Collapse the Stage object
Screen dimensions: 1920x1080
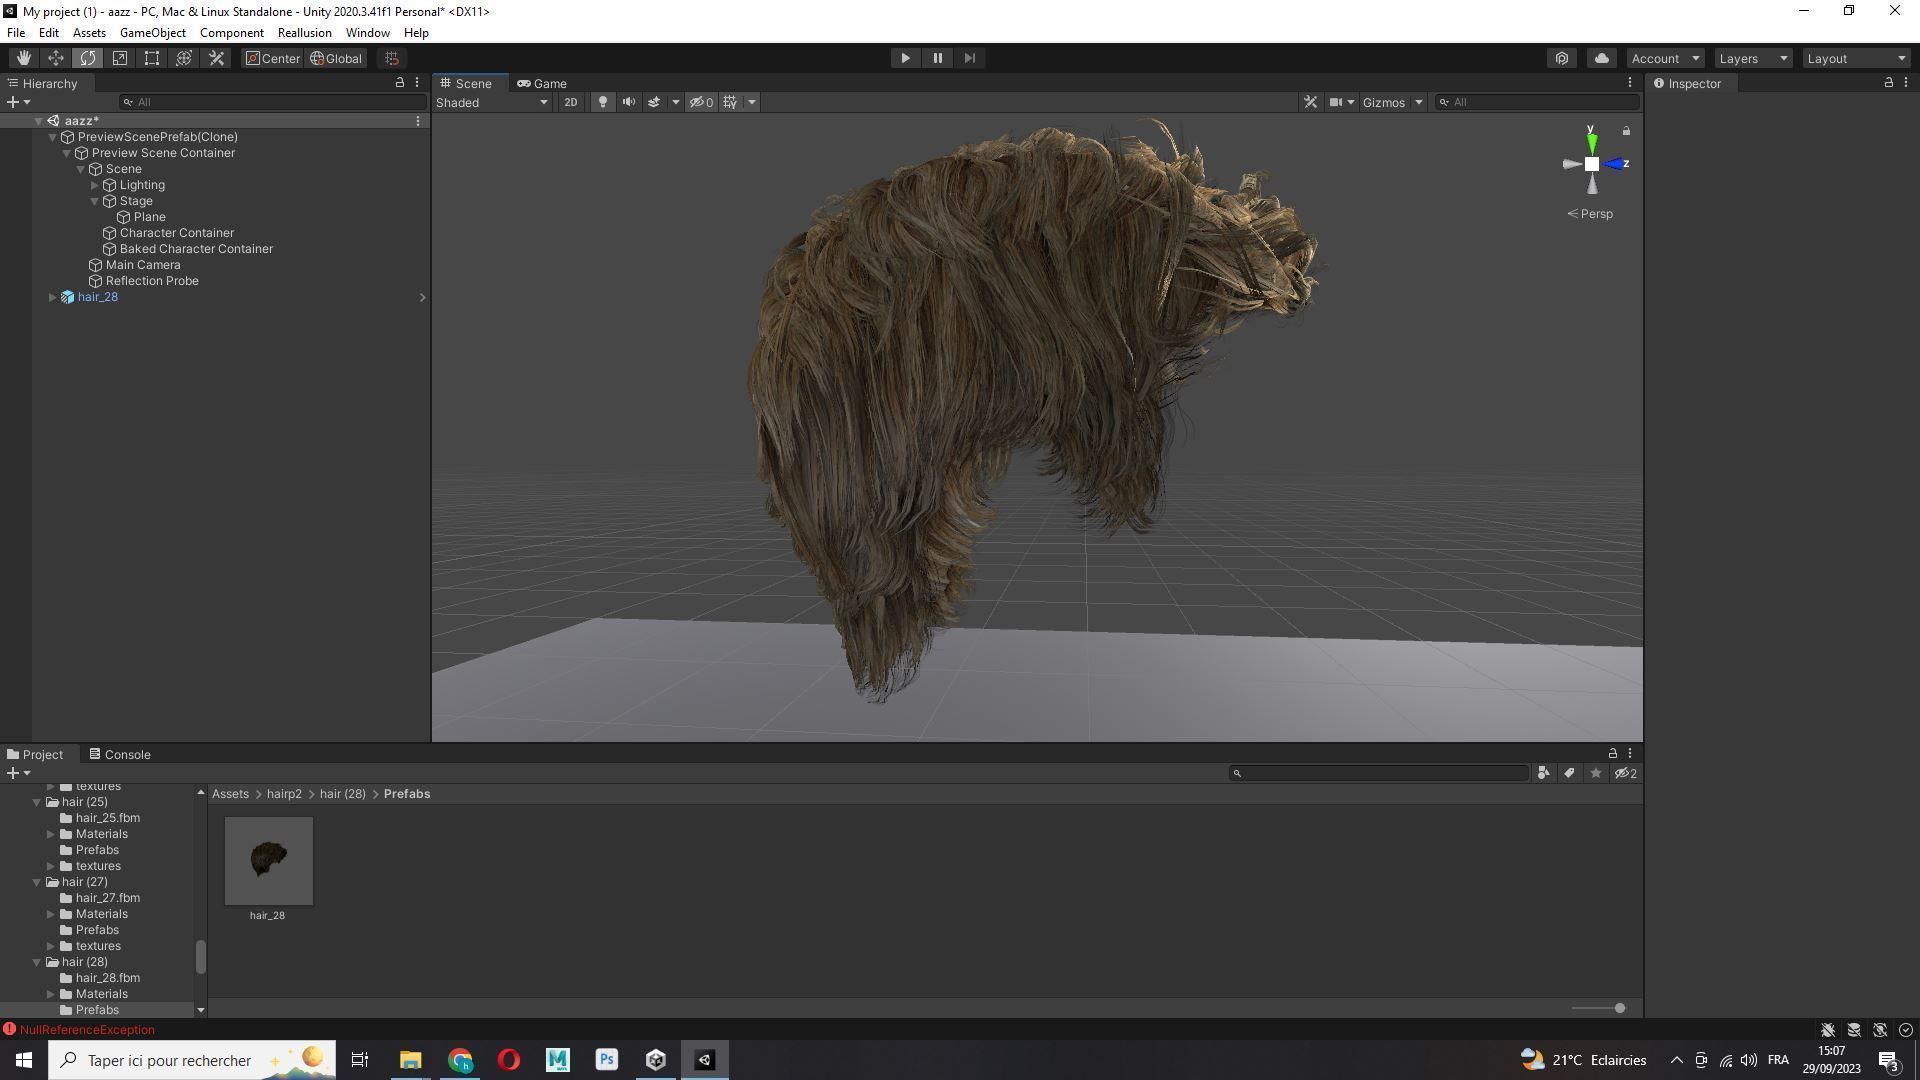94,201
